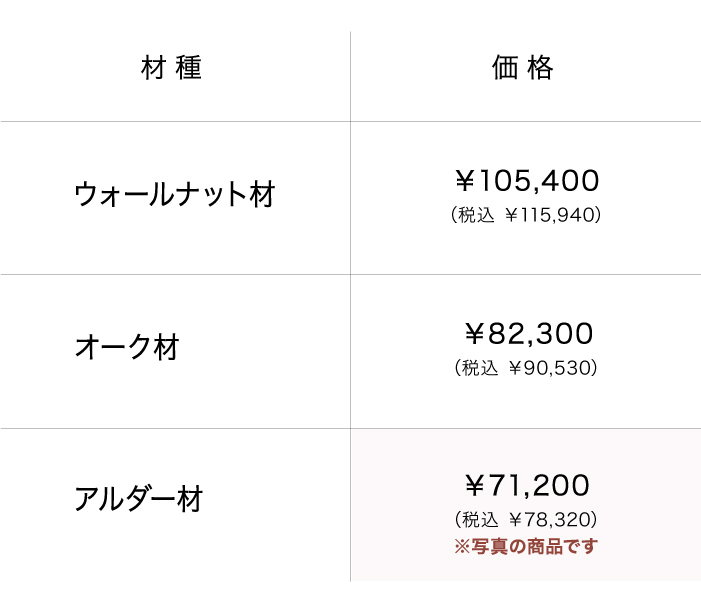Viewport: 701px width, 610px height.
Task: Click the yen sign before 82,300
Action: [x=476, y=334]
